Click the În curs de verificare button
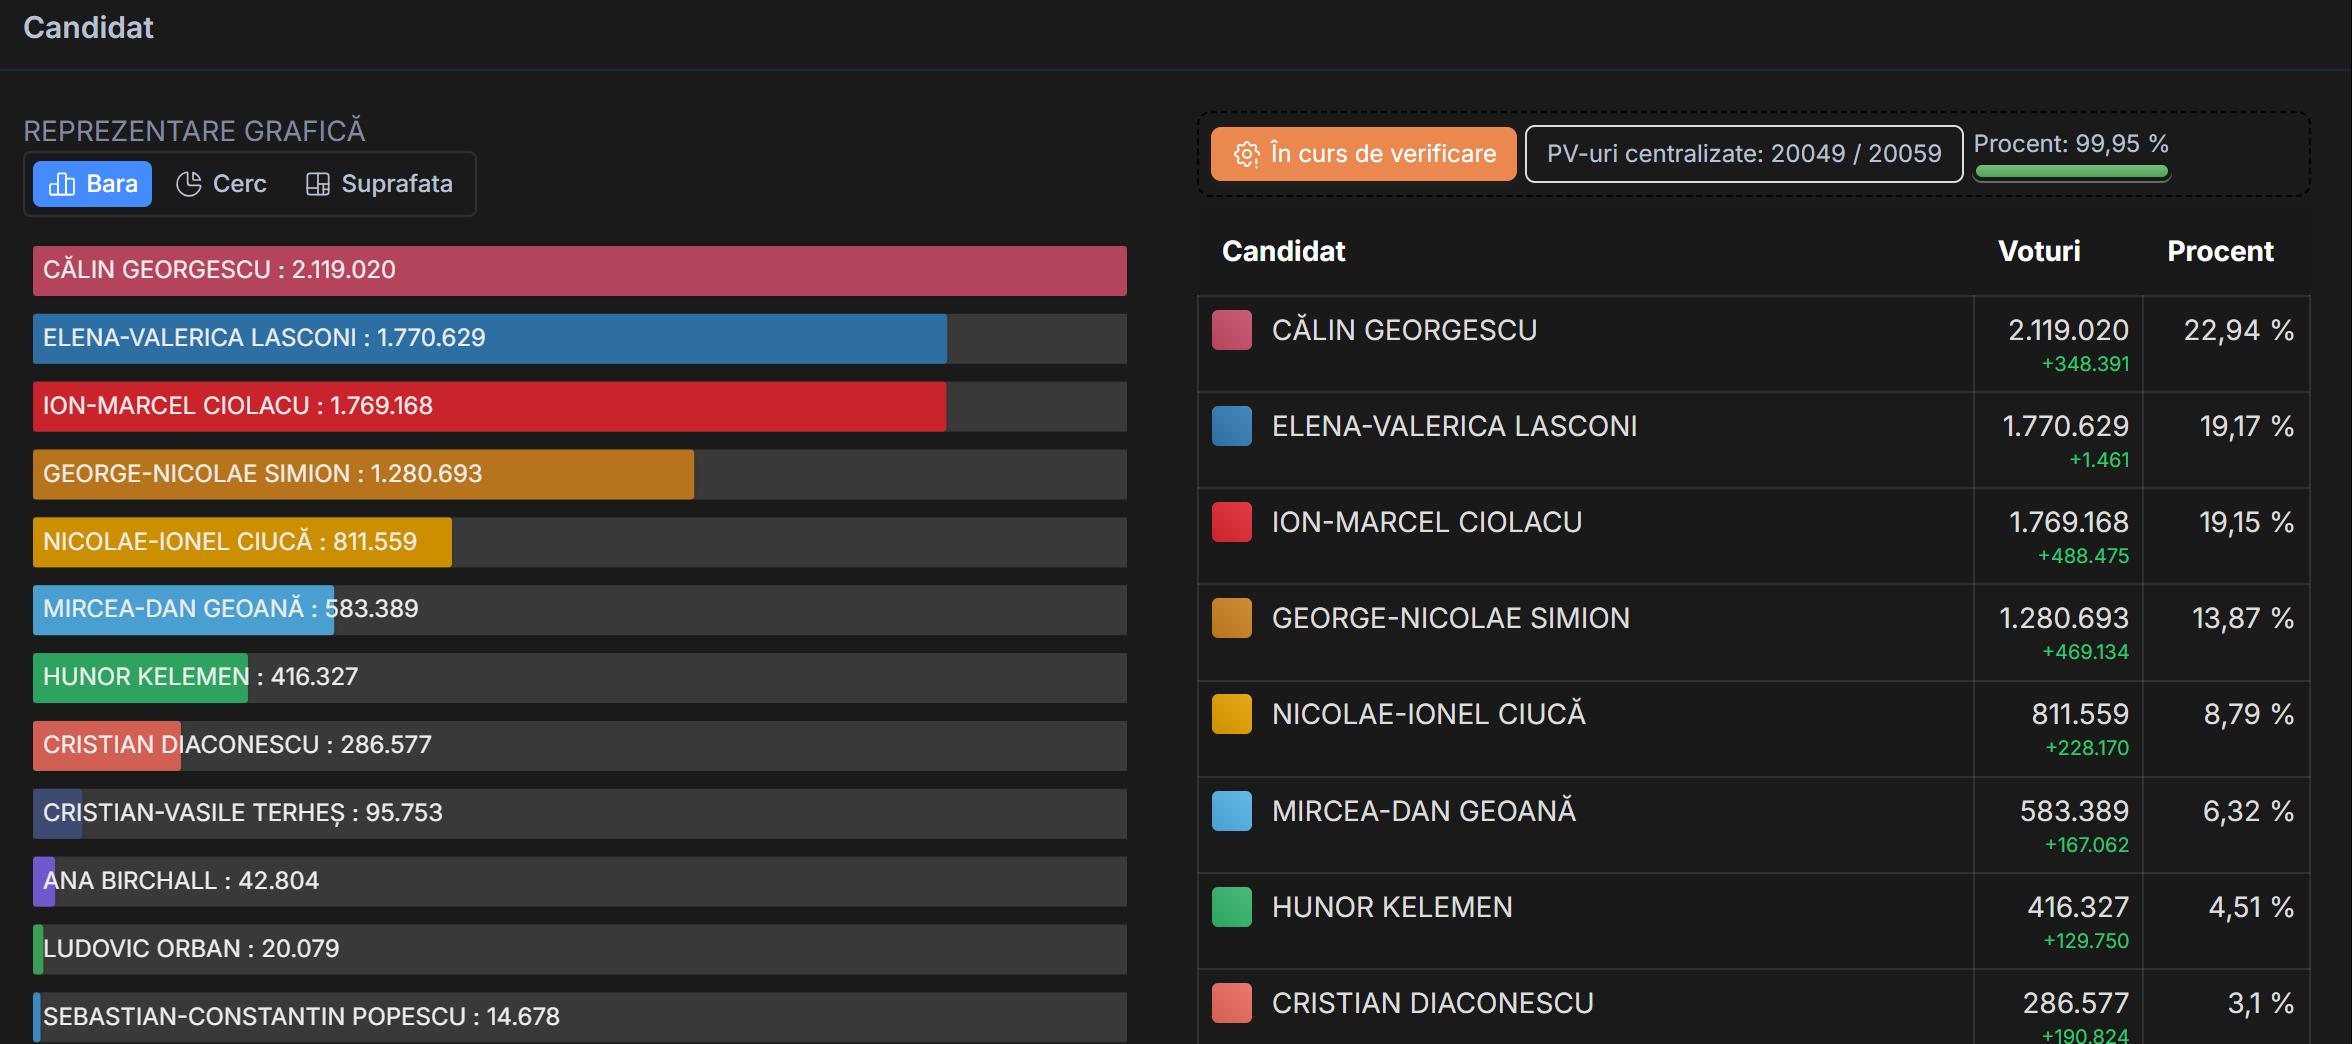 [x=1364, y=154]
